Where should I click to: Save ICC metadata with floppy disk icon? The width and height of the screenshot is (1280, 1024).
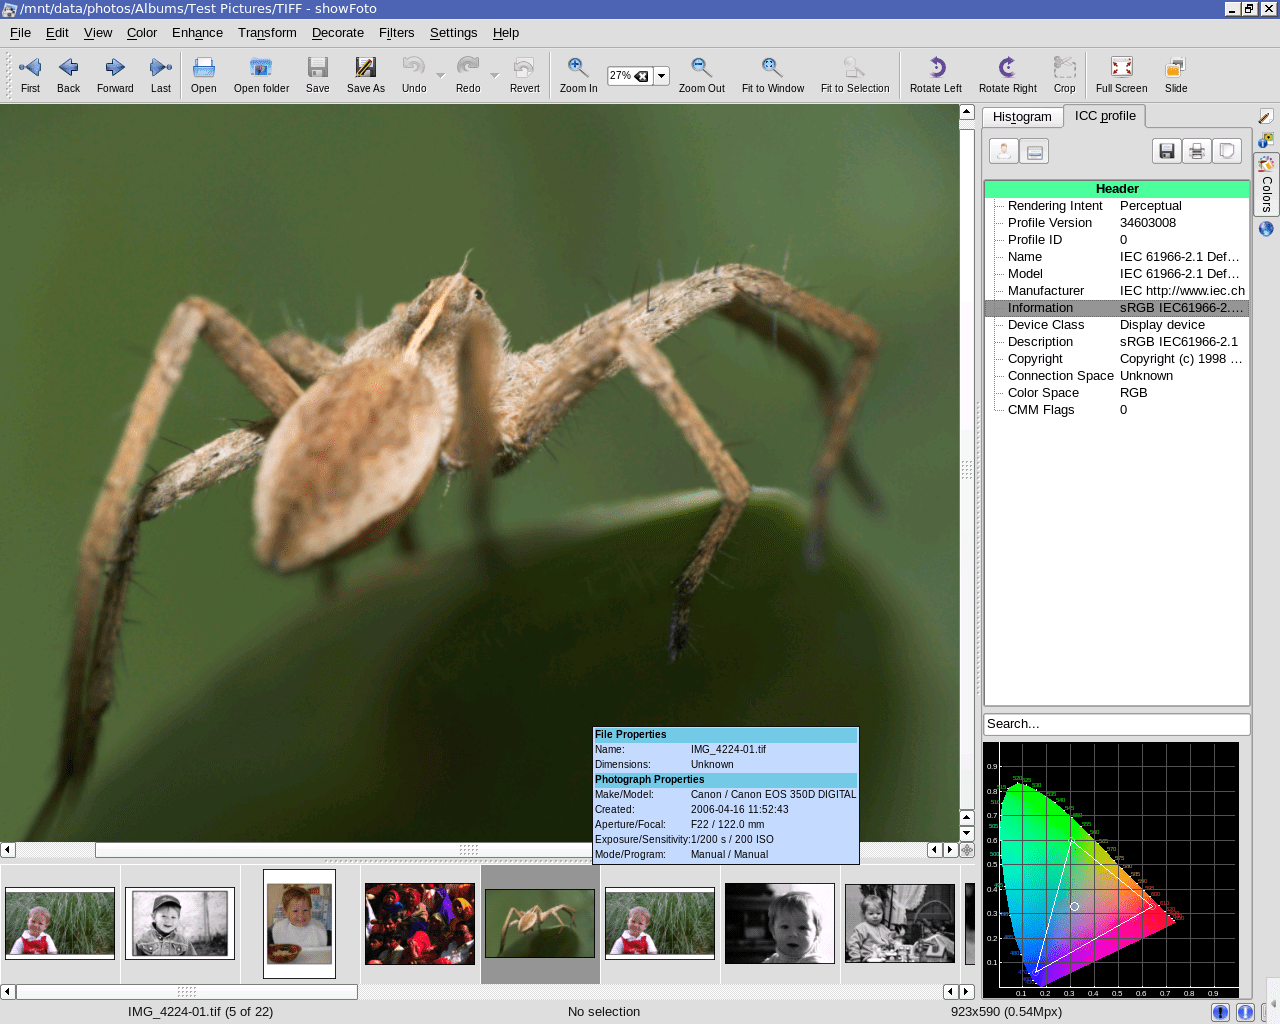pos(1166,151)
